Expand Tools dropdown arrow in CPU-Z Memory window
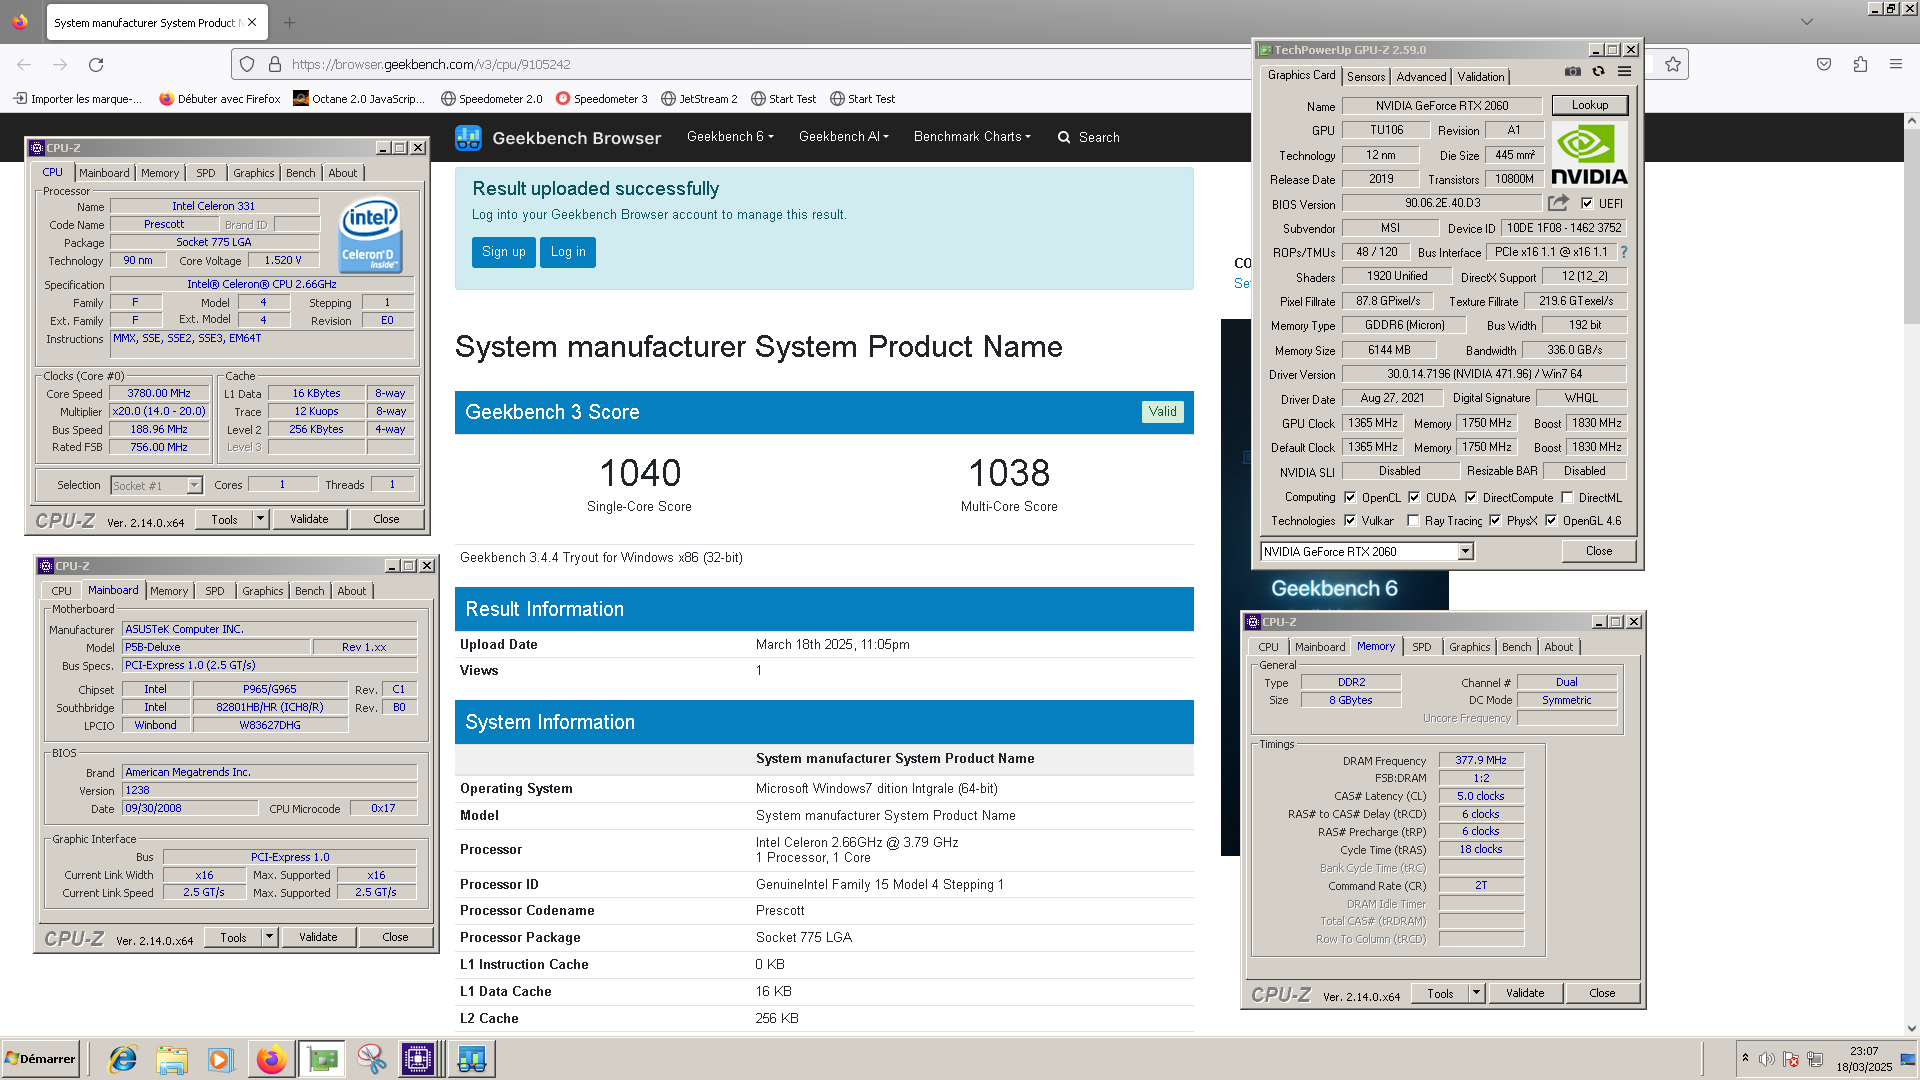The width and height of the screenshot is (1920, 1080). (1476, 993)
